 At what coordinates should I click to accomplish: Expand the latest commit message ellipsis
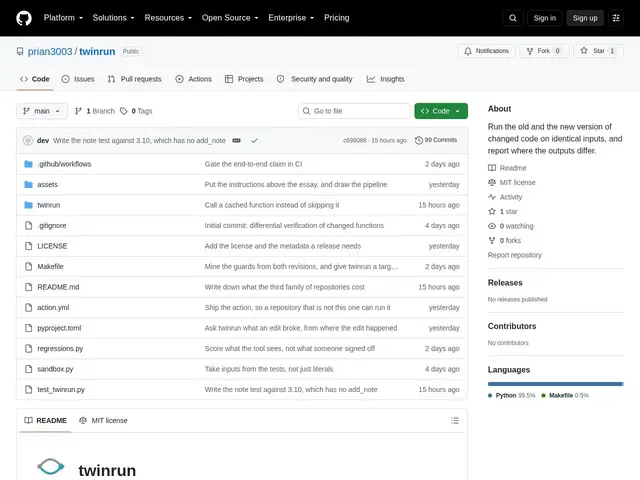(236, 140)
